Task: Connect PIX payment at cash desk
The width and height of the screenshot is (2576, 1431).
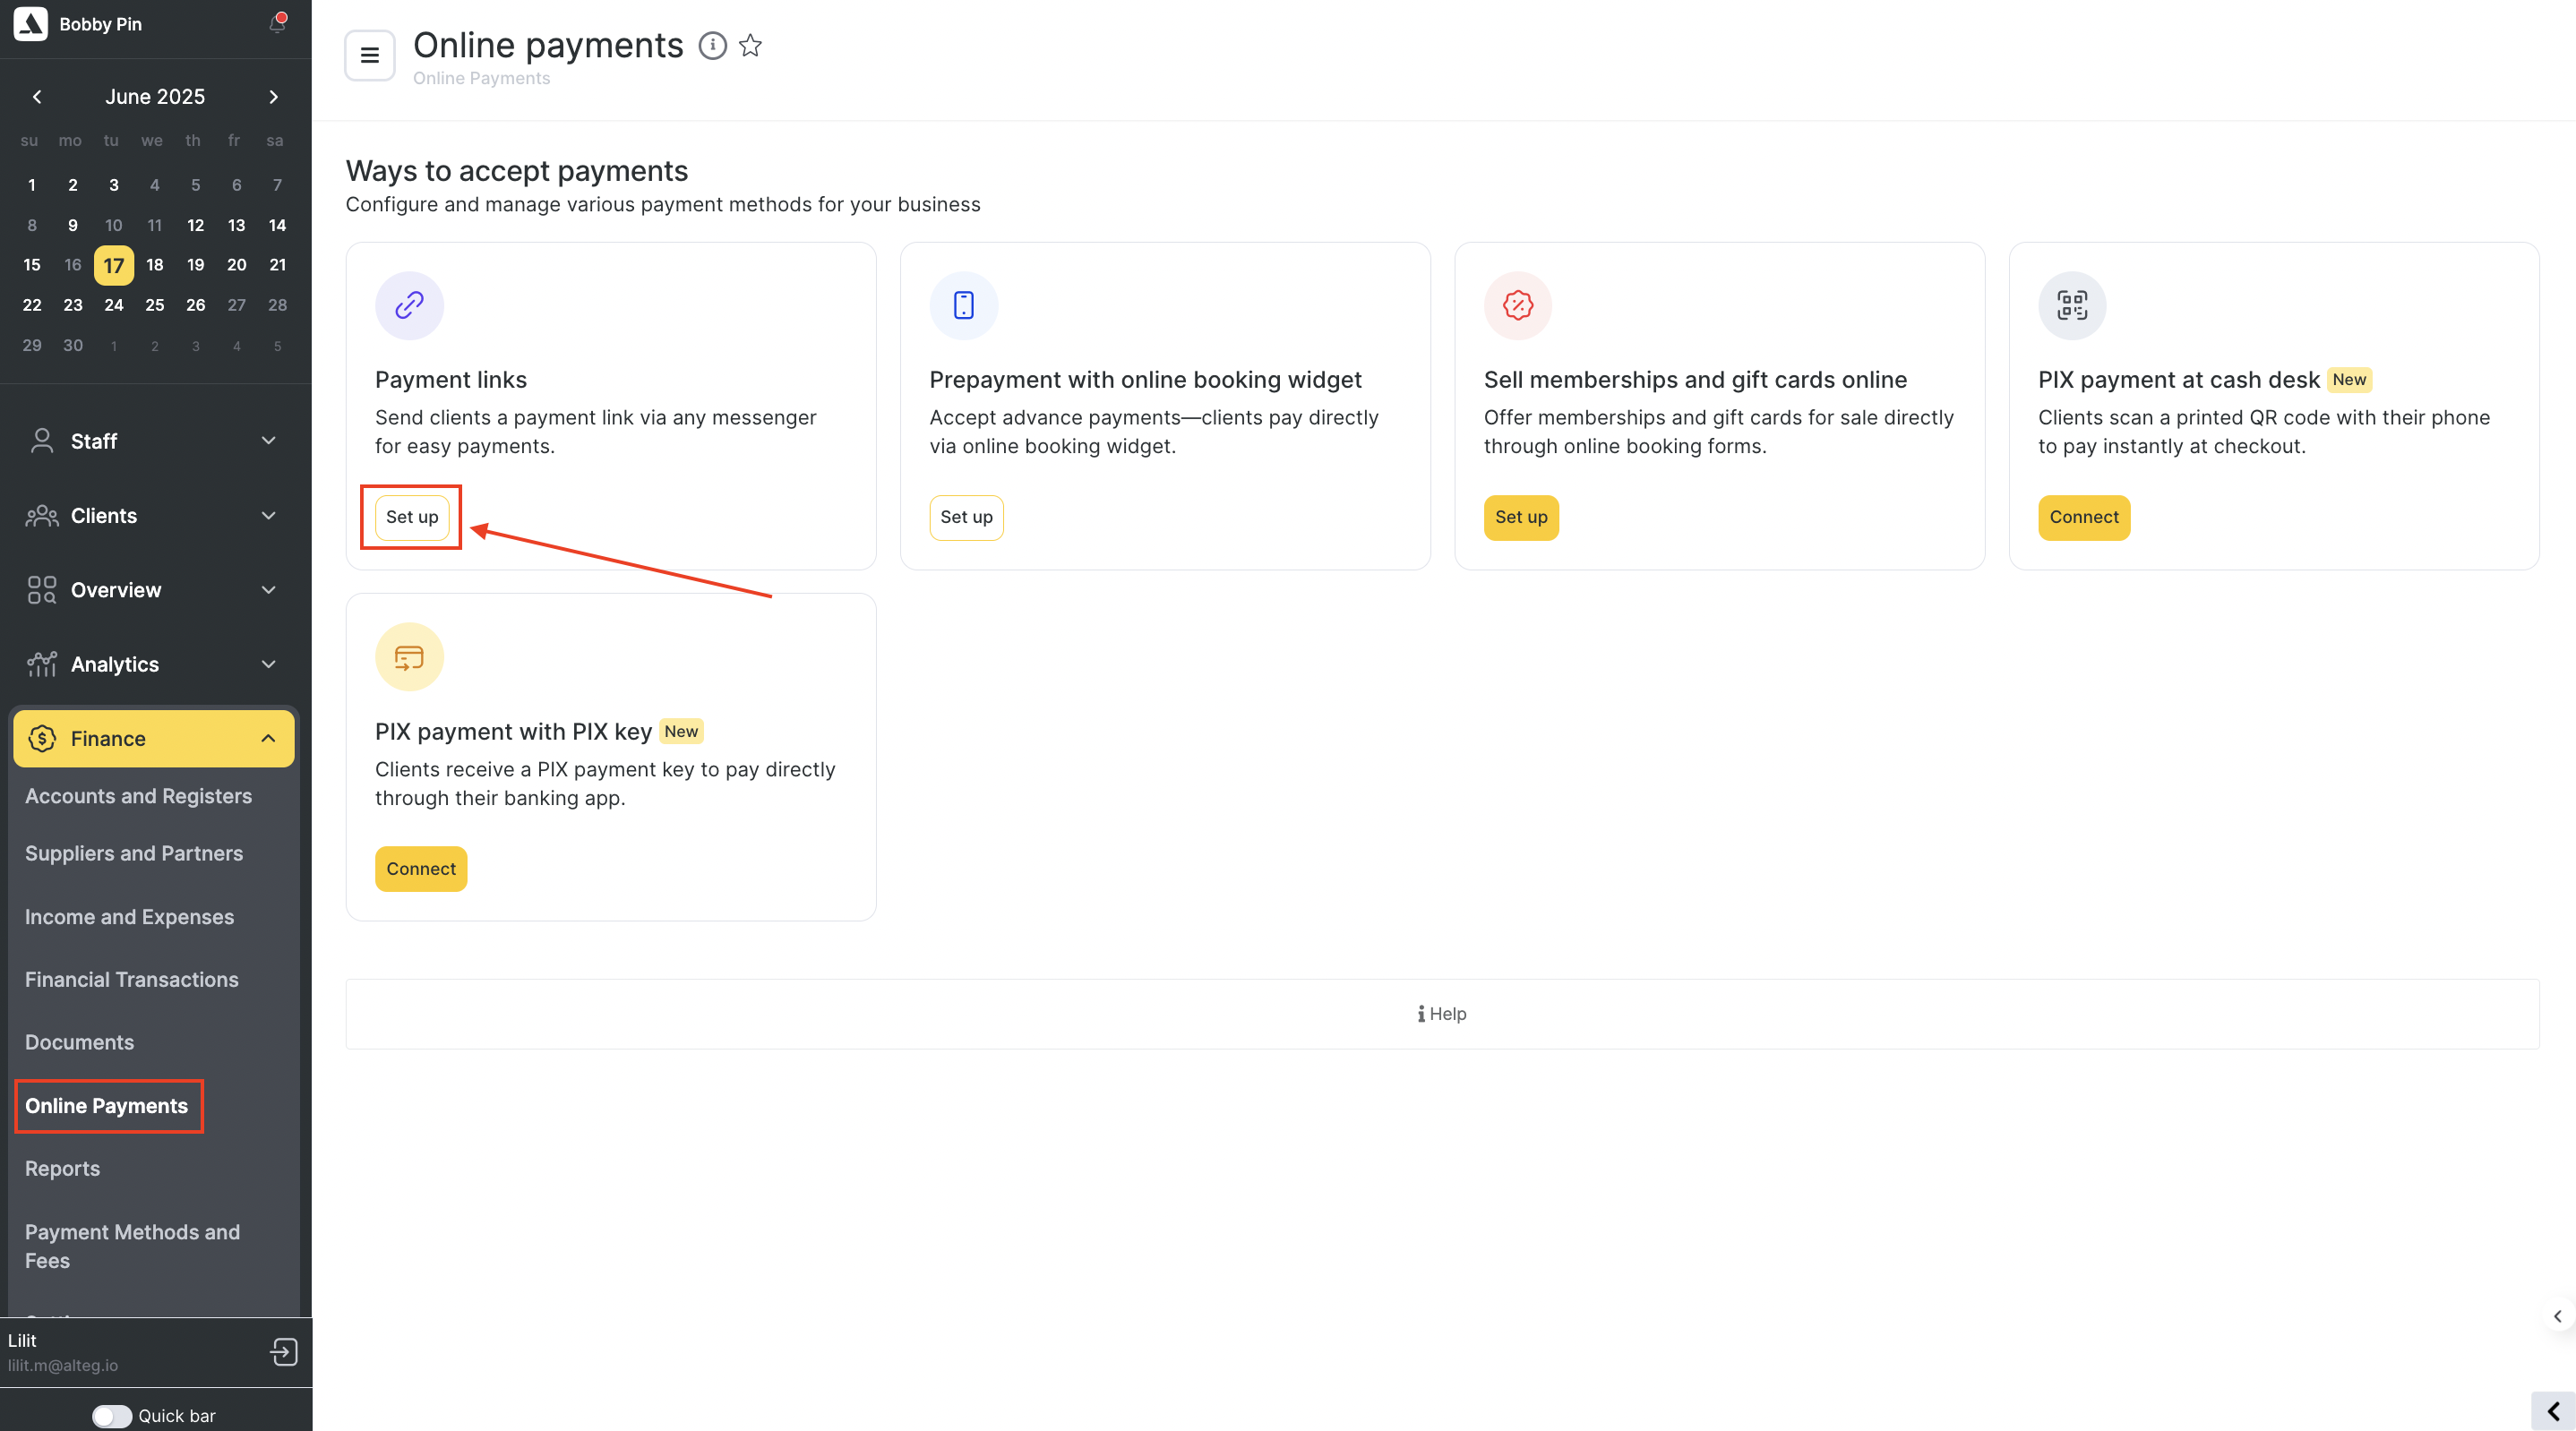Action: (x=2083, y=517)
